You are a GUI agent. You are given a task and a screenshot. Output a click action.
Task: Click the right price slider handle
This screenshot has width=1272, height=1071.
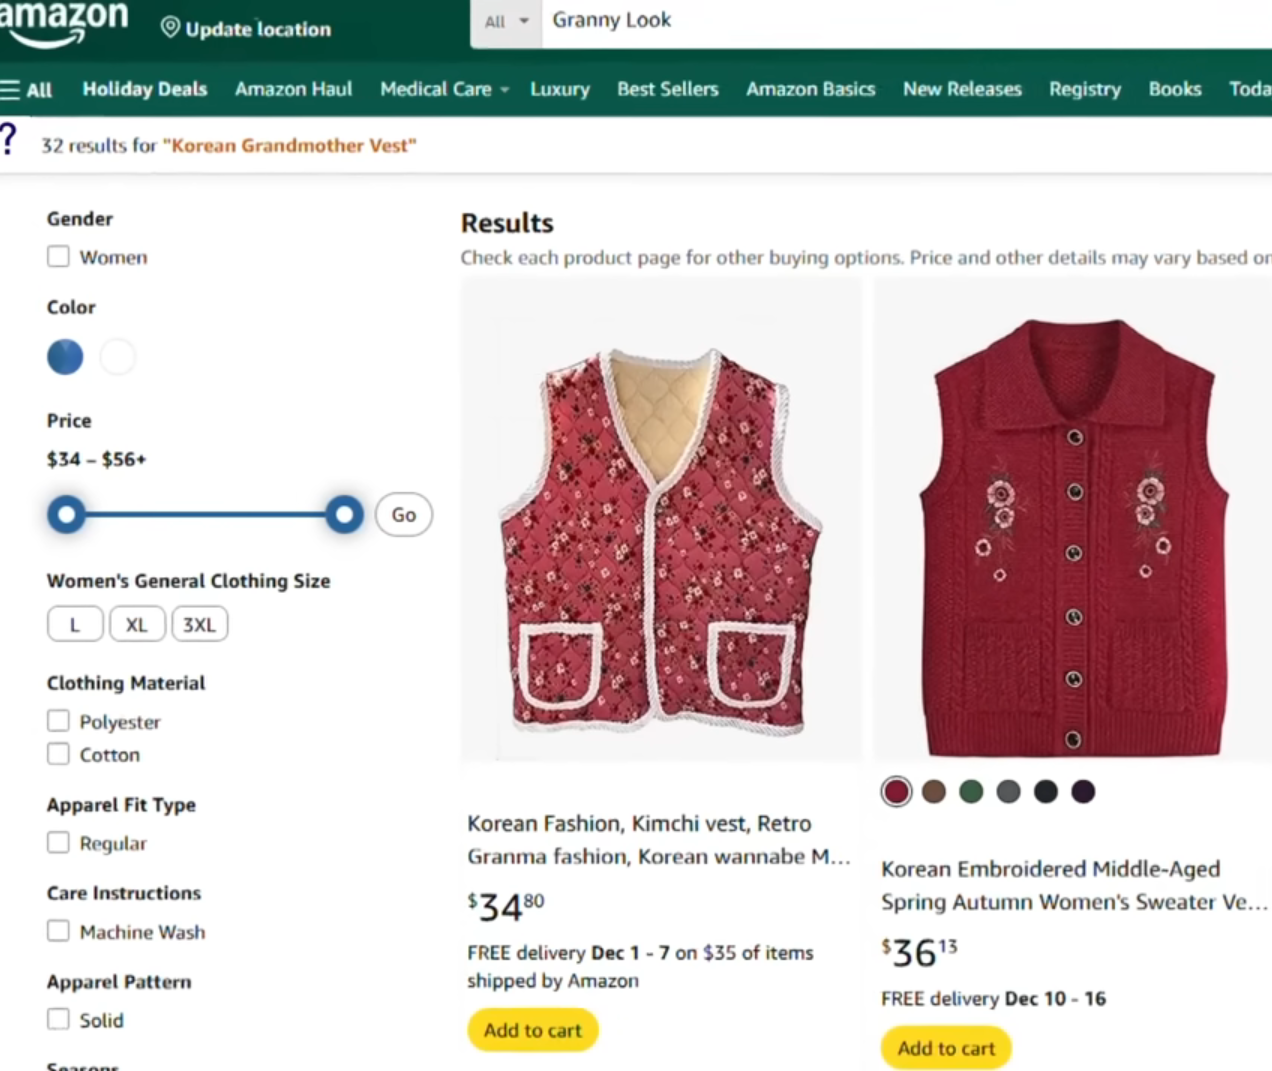coord(344,515)
